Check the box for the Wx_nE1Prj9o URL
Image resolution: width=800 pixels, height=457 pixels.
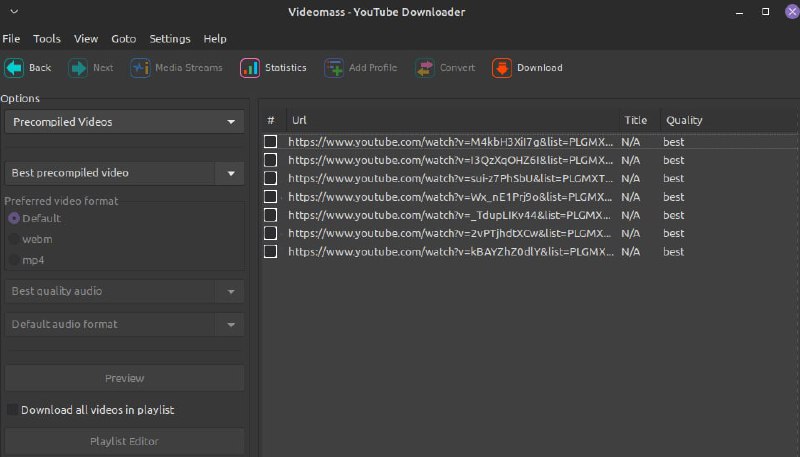click(x=270, y=196)
